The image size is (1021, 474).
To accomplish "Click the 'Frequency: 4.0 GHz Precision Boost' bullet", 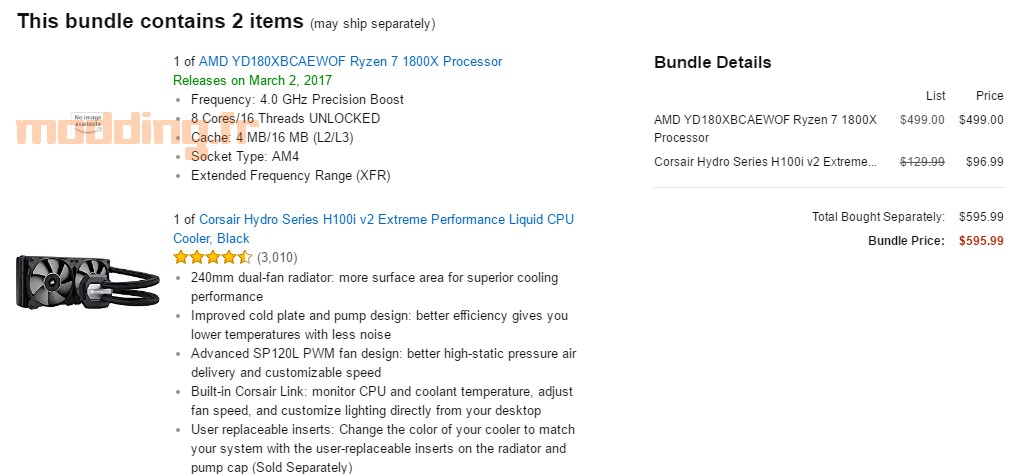I will (297, 100).
